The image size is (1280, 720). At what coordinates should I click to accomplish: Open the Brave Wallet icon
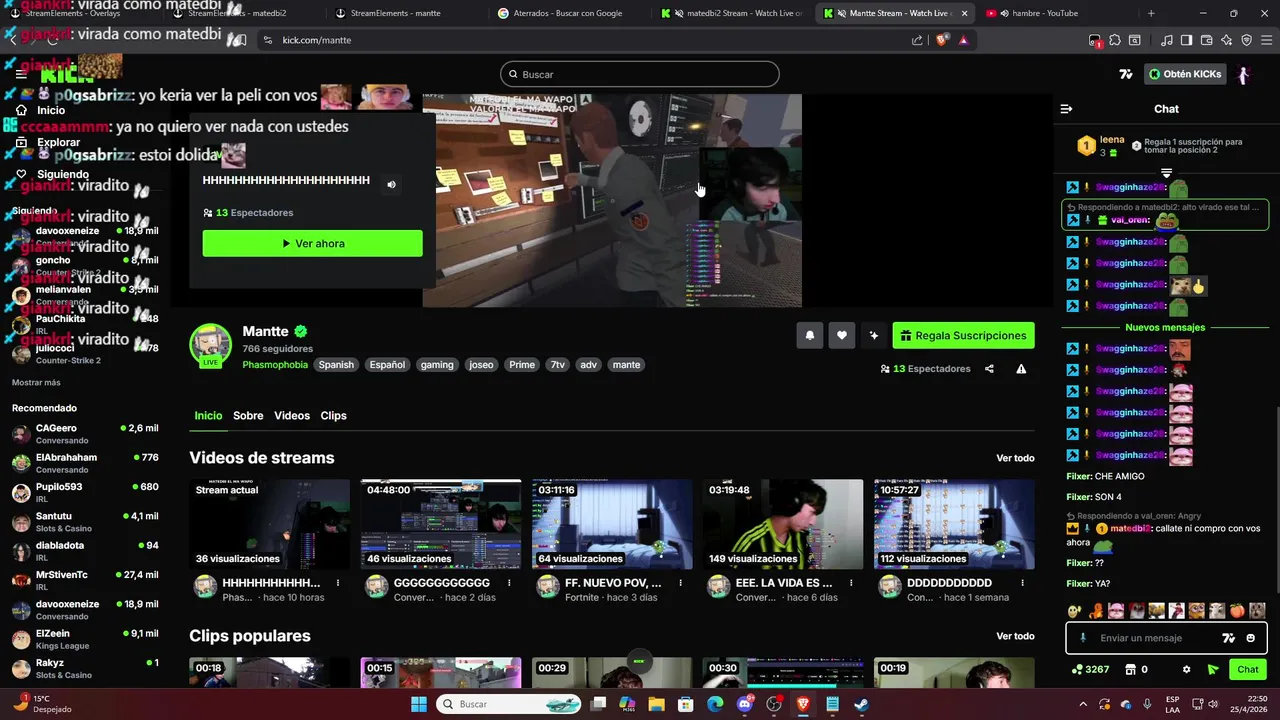pos(1206,40)
